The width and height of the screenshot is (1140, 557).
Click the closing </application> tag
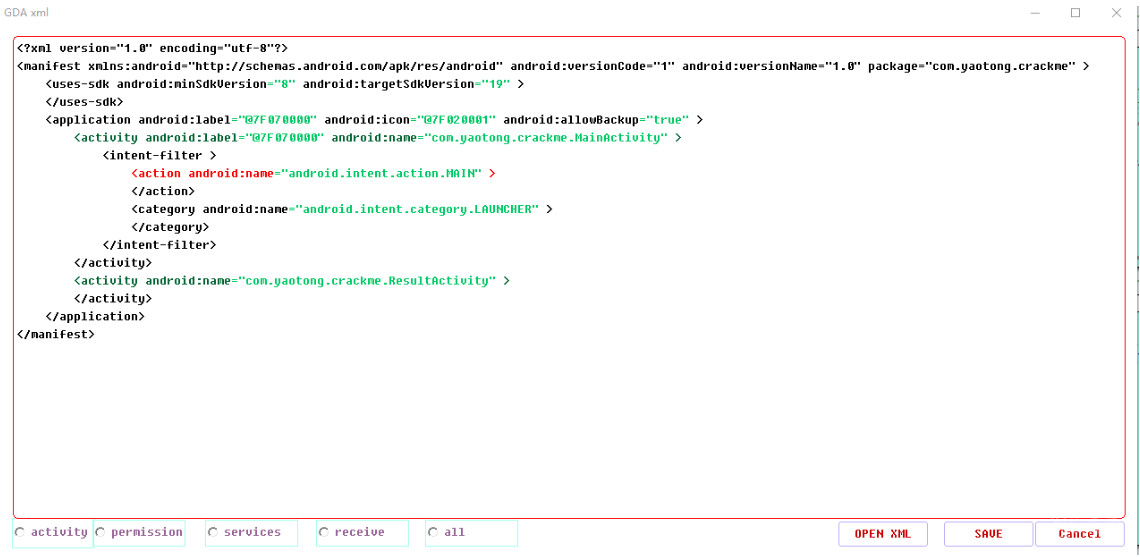[x=95, y=316]
